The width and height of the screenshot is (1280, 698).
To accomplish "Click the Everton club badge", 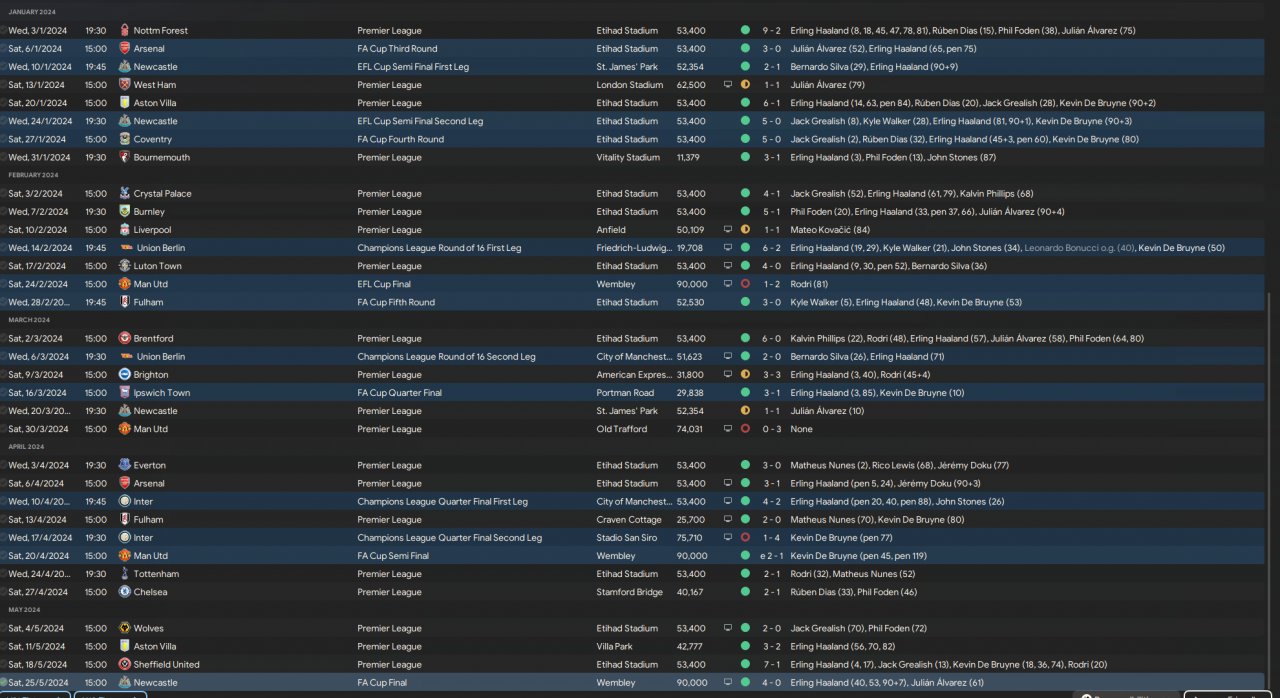I will [124, 465].
